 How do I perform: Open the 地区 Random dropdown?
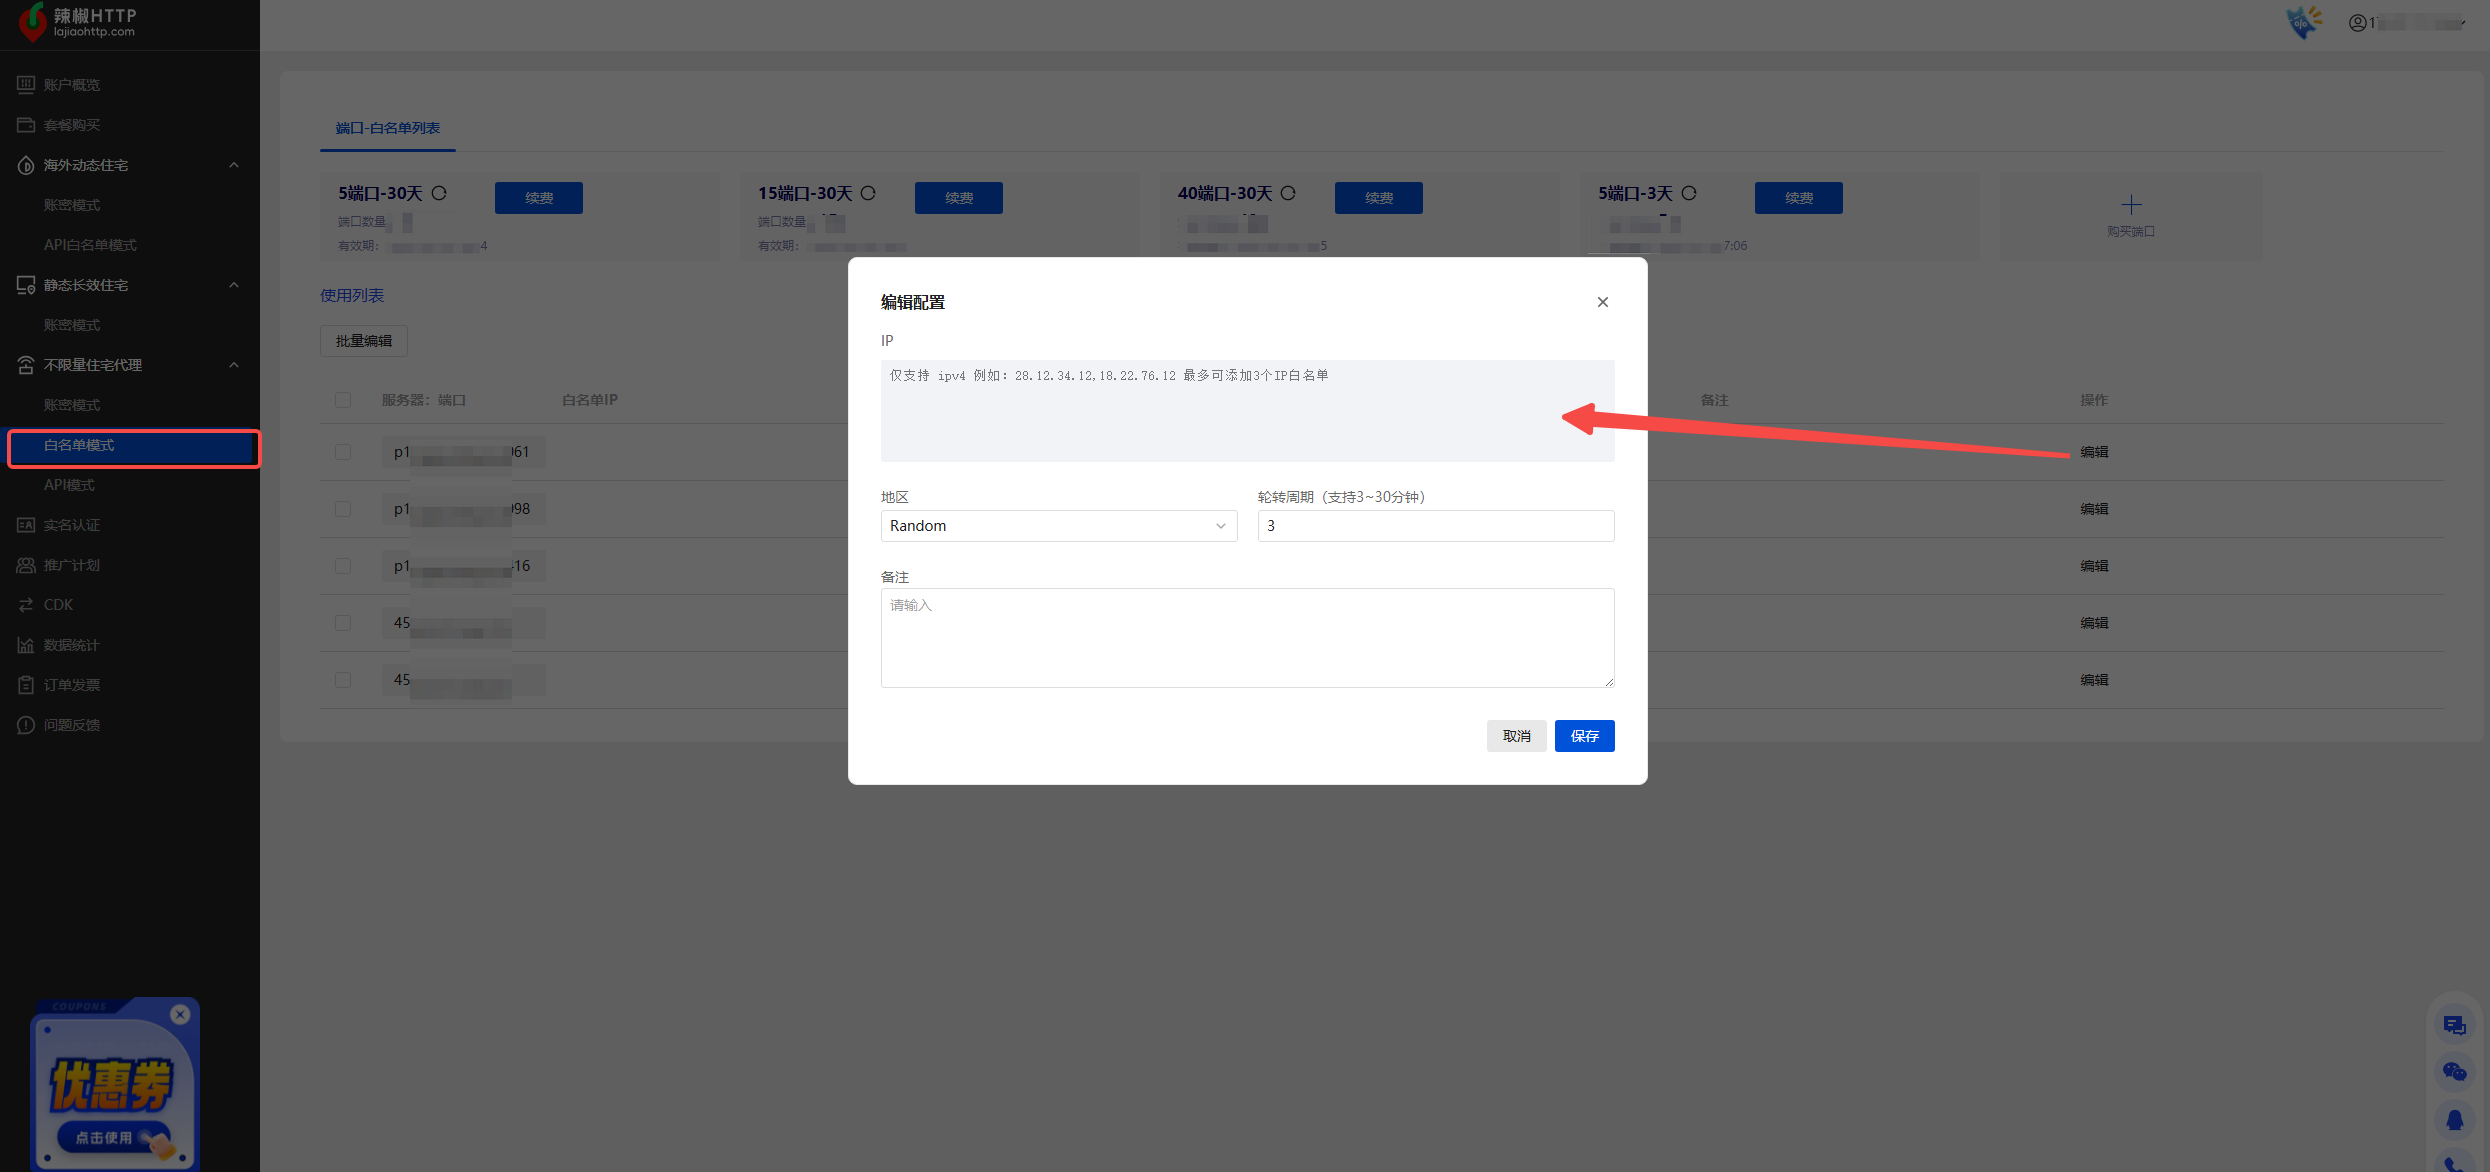point(1058,526)
